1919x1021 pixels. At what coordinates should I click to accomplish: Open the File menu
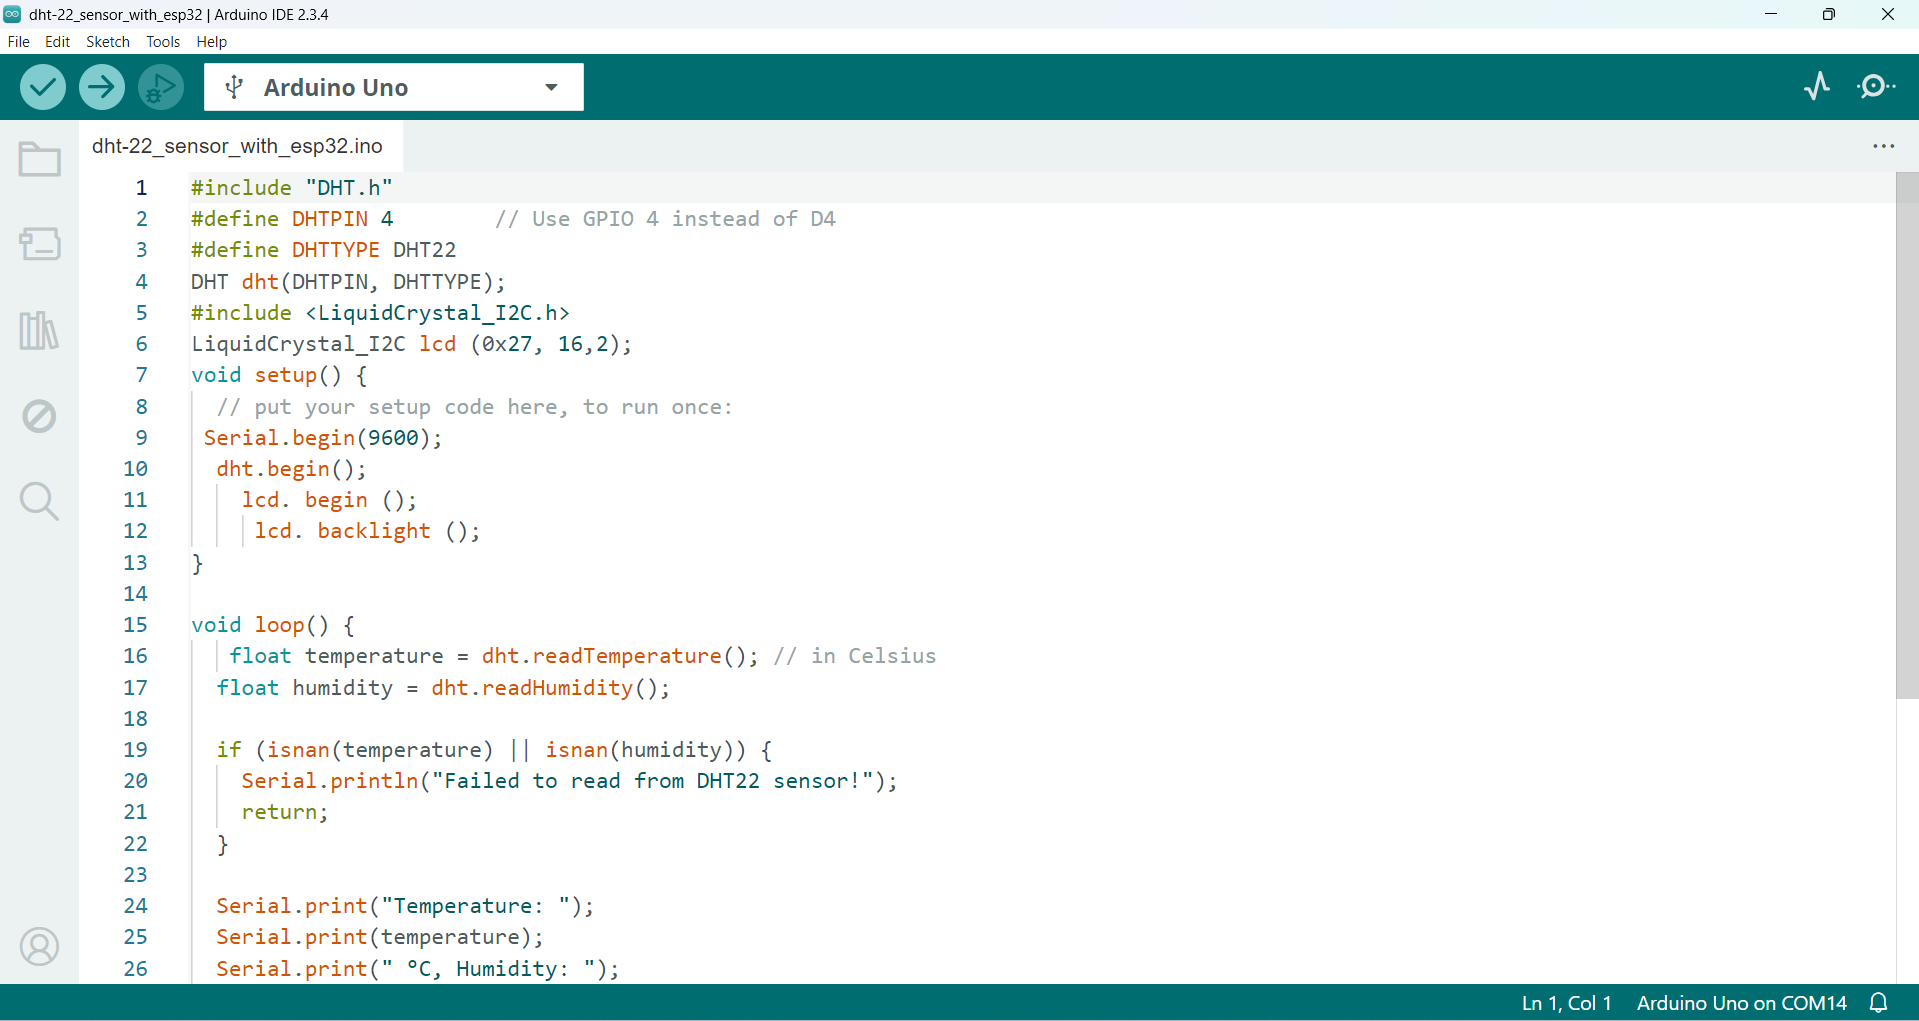click(x=19, y=42)
